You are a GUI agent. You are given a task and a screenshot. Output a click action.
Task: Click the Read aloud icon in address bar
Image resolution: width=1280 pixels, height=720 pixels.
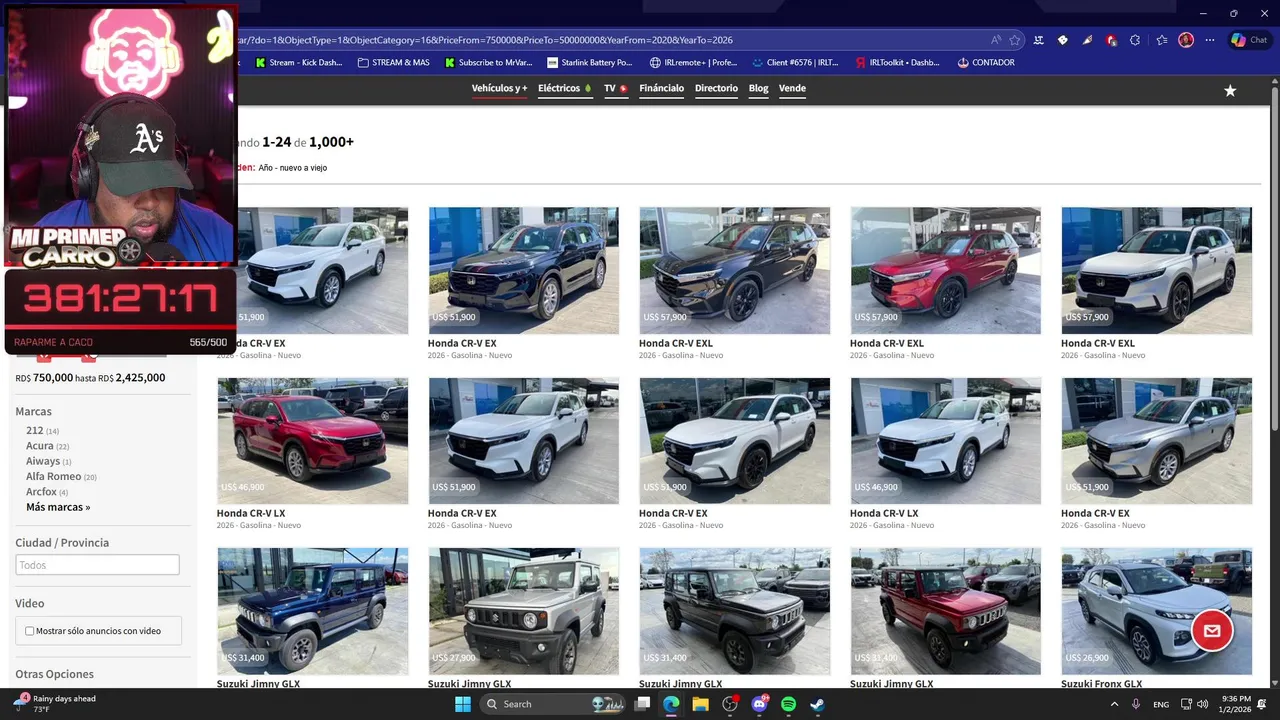[996, 40]
